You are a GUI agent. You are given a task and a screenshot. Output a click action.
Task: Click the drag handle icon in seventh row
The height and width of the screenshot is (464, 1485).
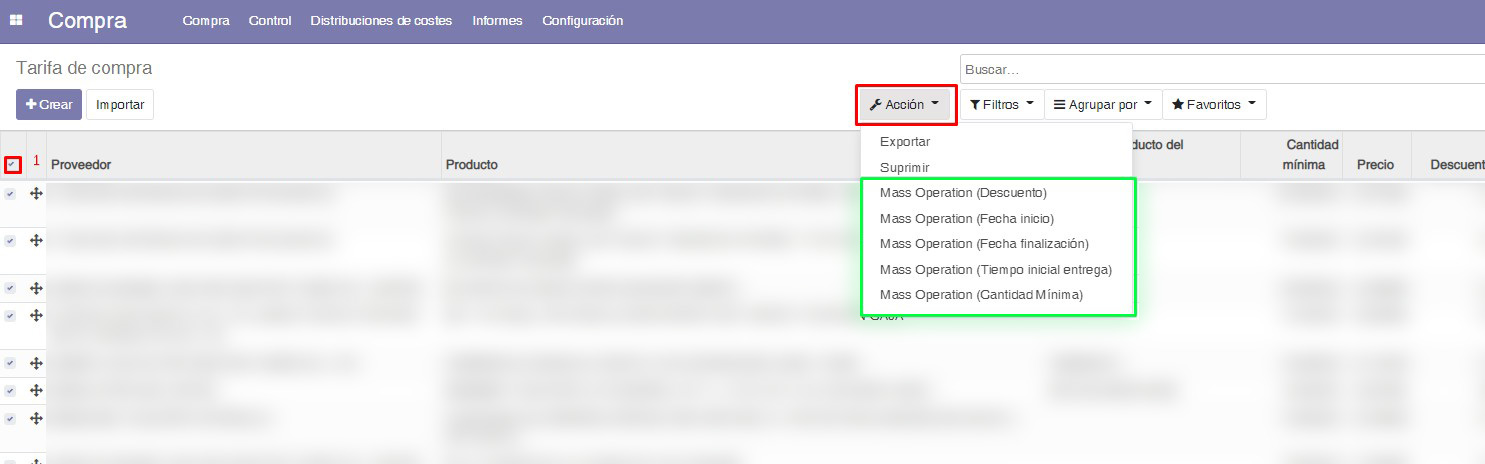[36, 418]
